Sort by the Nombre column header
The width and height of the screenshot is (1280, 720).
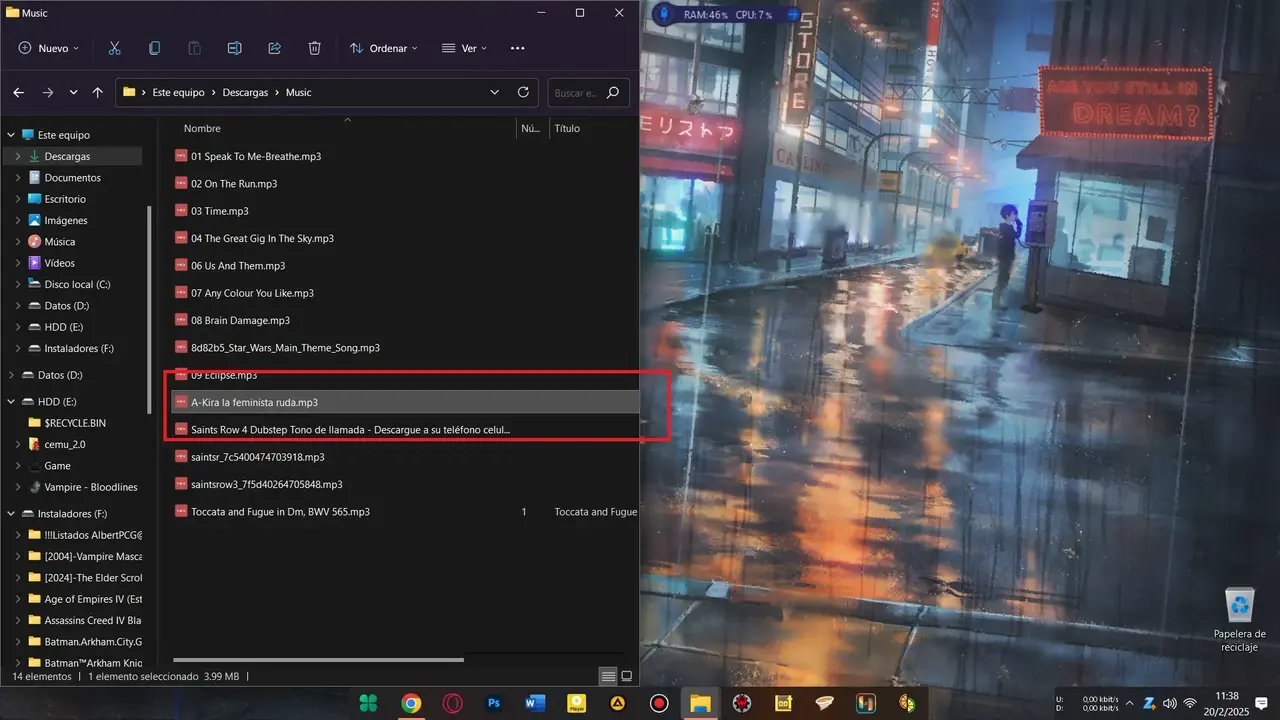point(202,128)
